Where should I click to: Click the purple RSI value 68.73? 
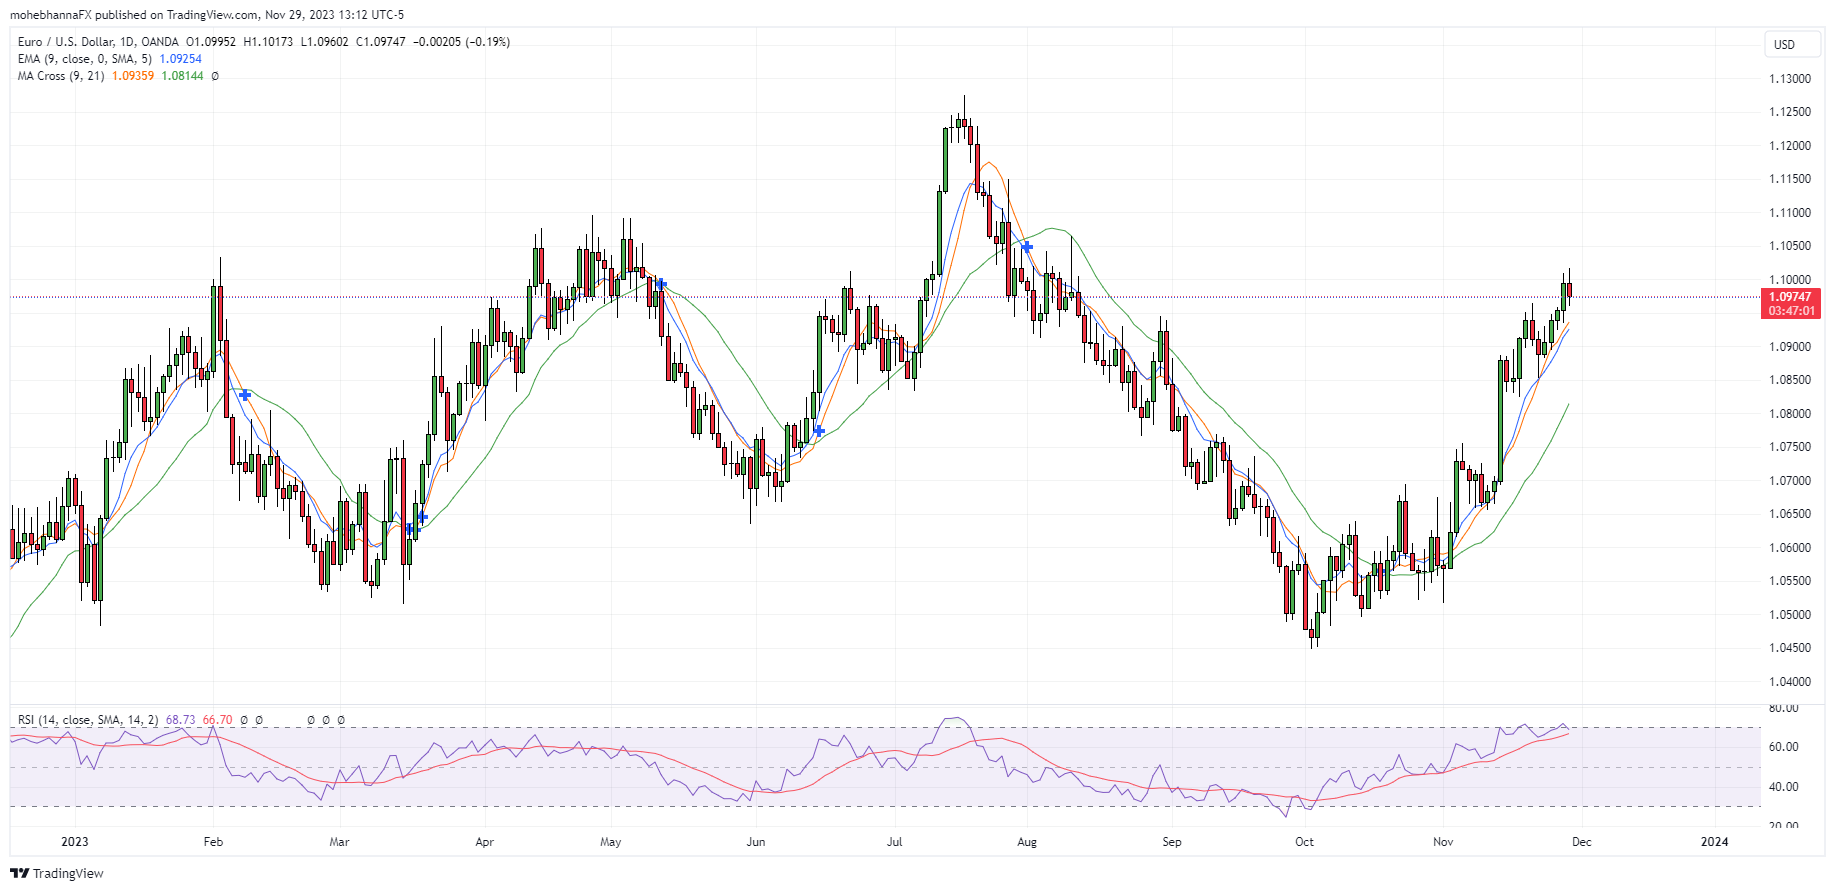click(181, 720)
